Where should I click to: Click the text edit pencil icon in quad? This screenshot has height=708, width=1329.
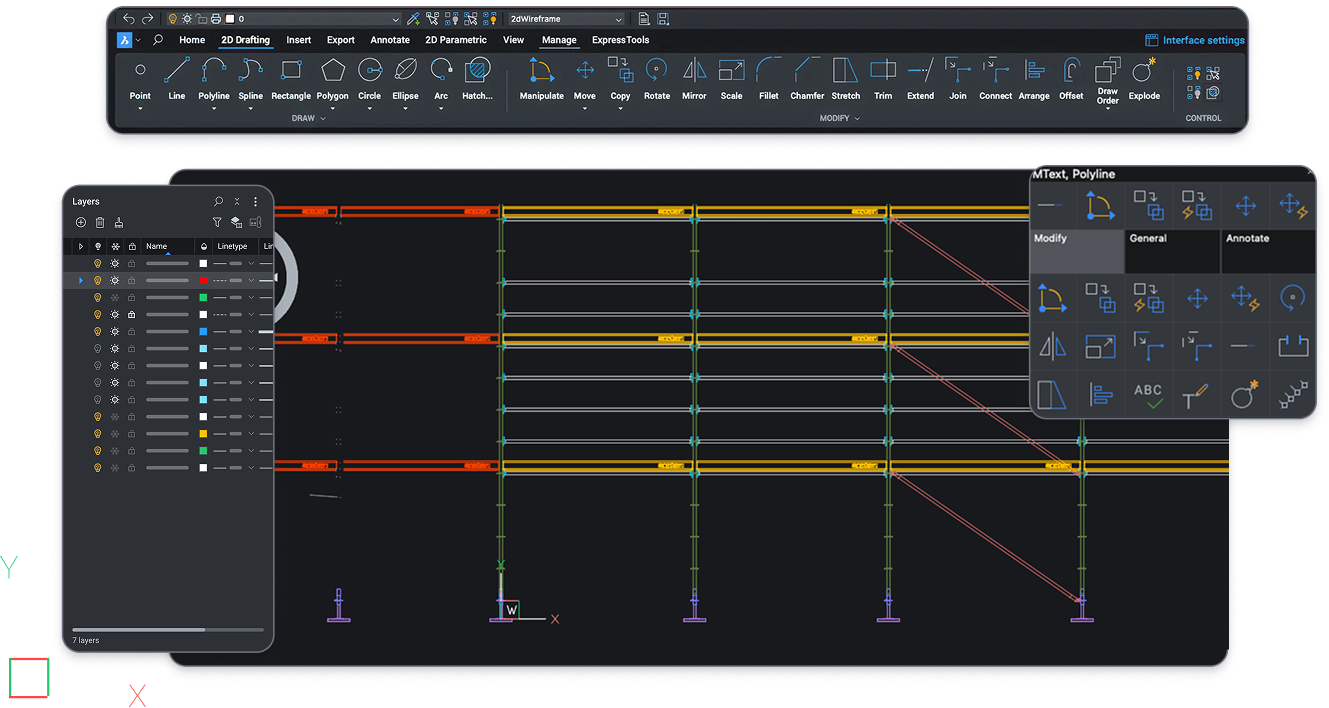(x=1197, y=396)
